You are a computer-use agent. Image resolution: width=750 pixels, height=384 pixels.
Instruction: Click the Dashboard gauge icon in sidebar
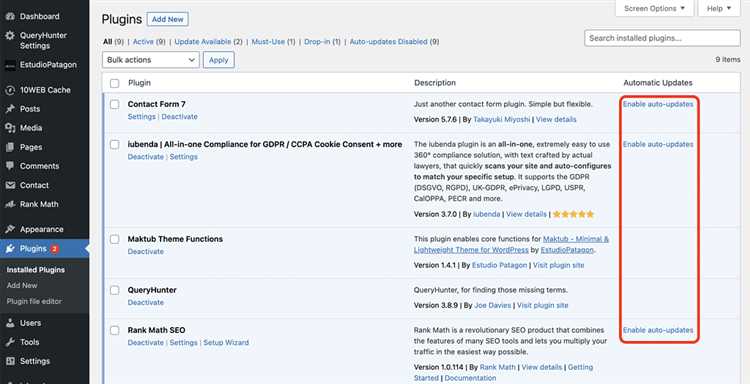coord(10,16)
